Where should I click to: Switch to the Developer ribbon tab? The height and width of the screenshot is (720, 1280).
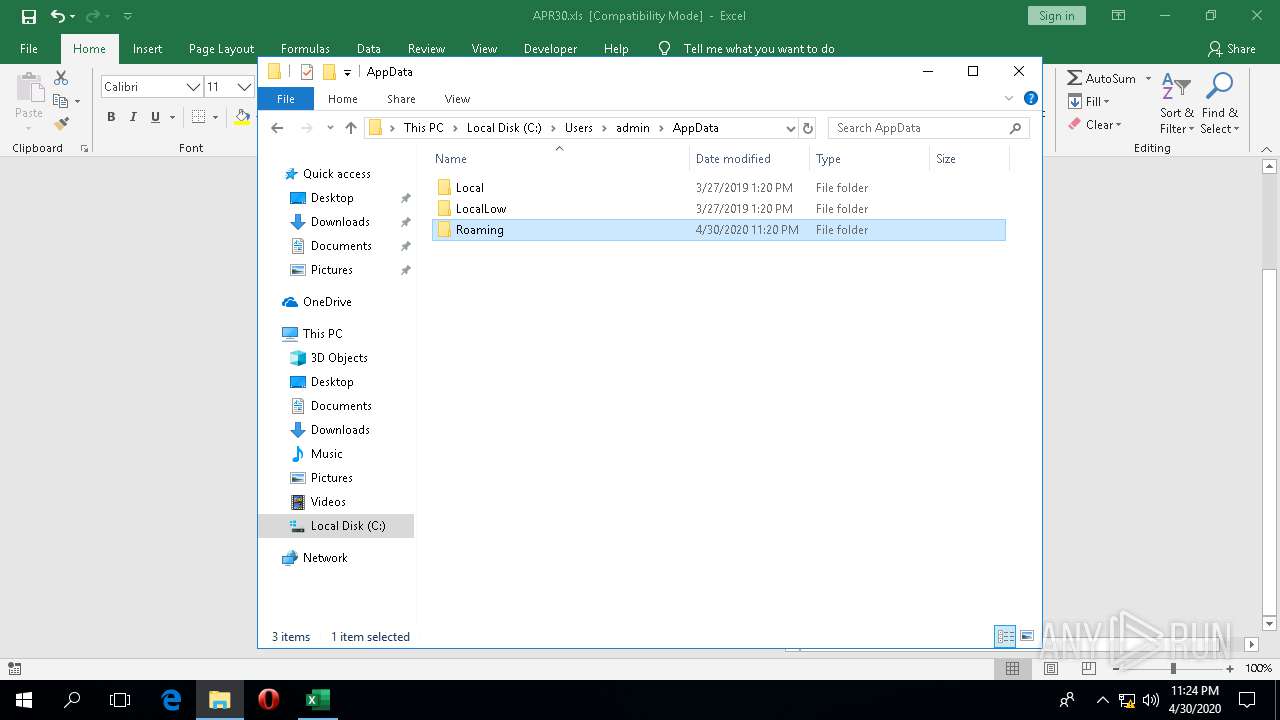550,48
